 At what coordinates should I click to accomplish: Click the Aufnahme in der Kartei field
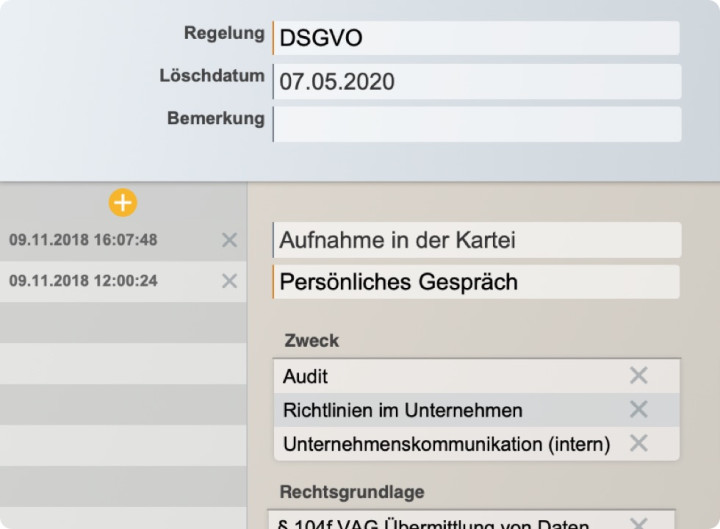(476, 240)
